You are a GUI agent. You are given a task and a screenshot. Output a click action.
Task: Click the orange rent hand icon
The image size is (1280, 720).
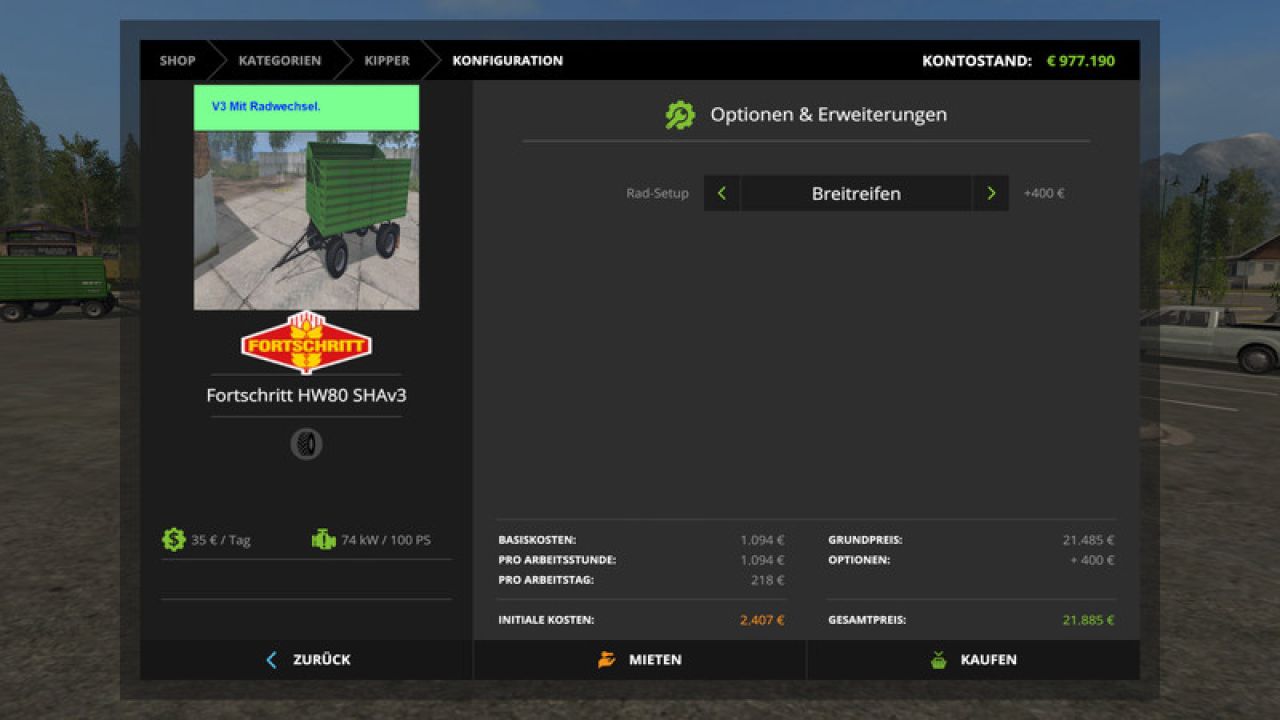pos(607,660)
